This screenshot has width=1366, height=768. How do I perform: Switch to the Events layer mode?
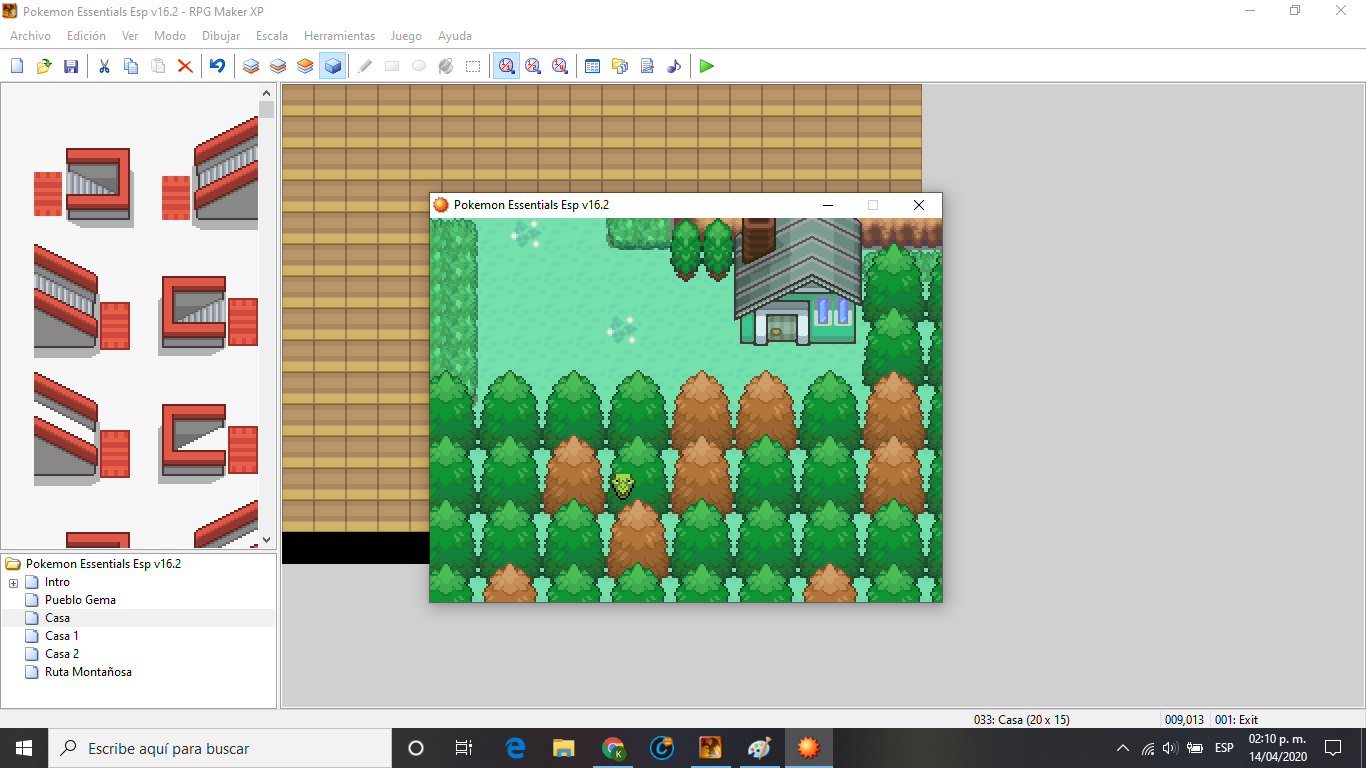click(333, 66)
